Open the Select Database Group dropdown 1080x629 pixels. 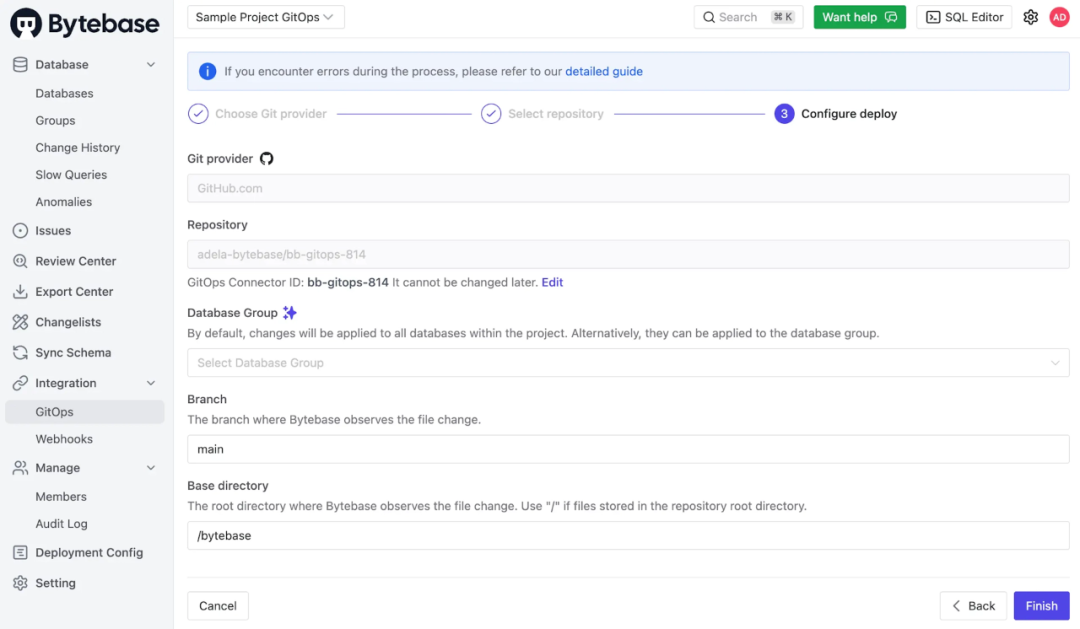pyautogui.click(x=628, y=362)
